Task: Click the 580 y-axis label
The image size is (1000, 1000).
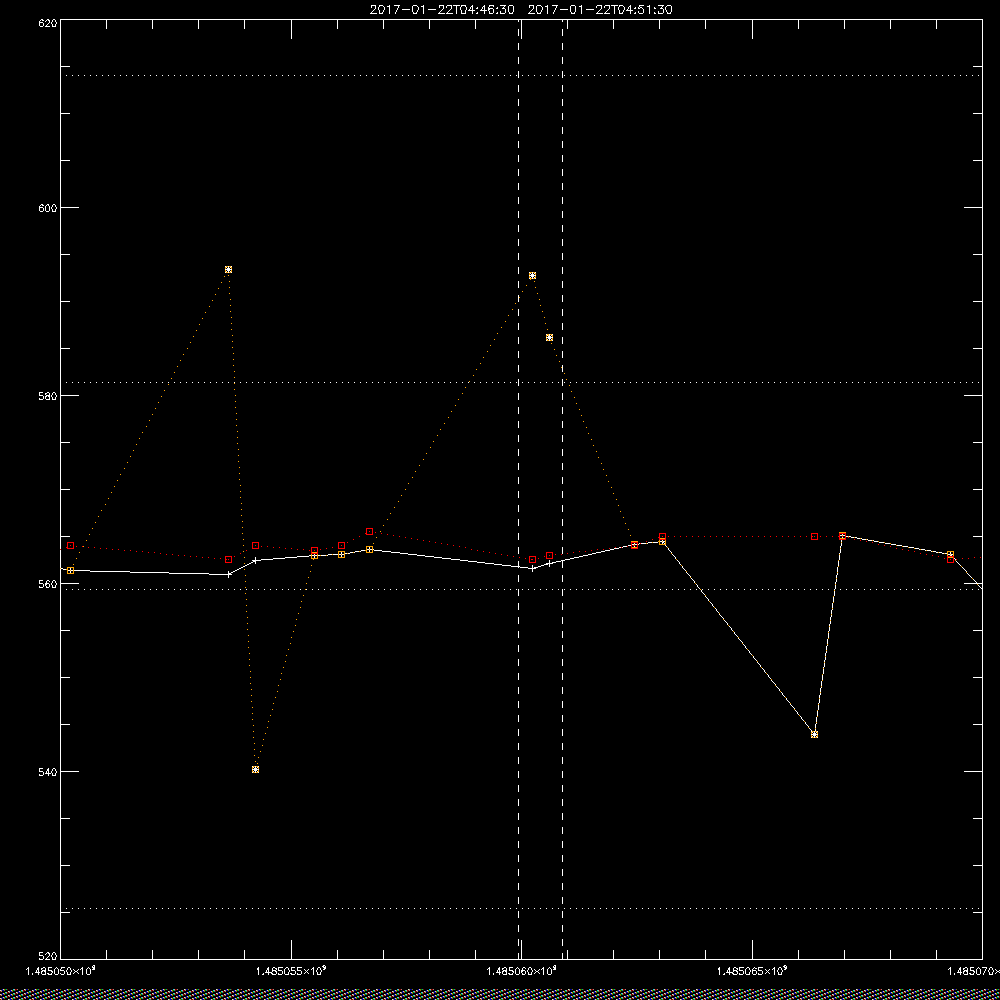Action: [x=48, y=395]
